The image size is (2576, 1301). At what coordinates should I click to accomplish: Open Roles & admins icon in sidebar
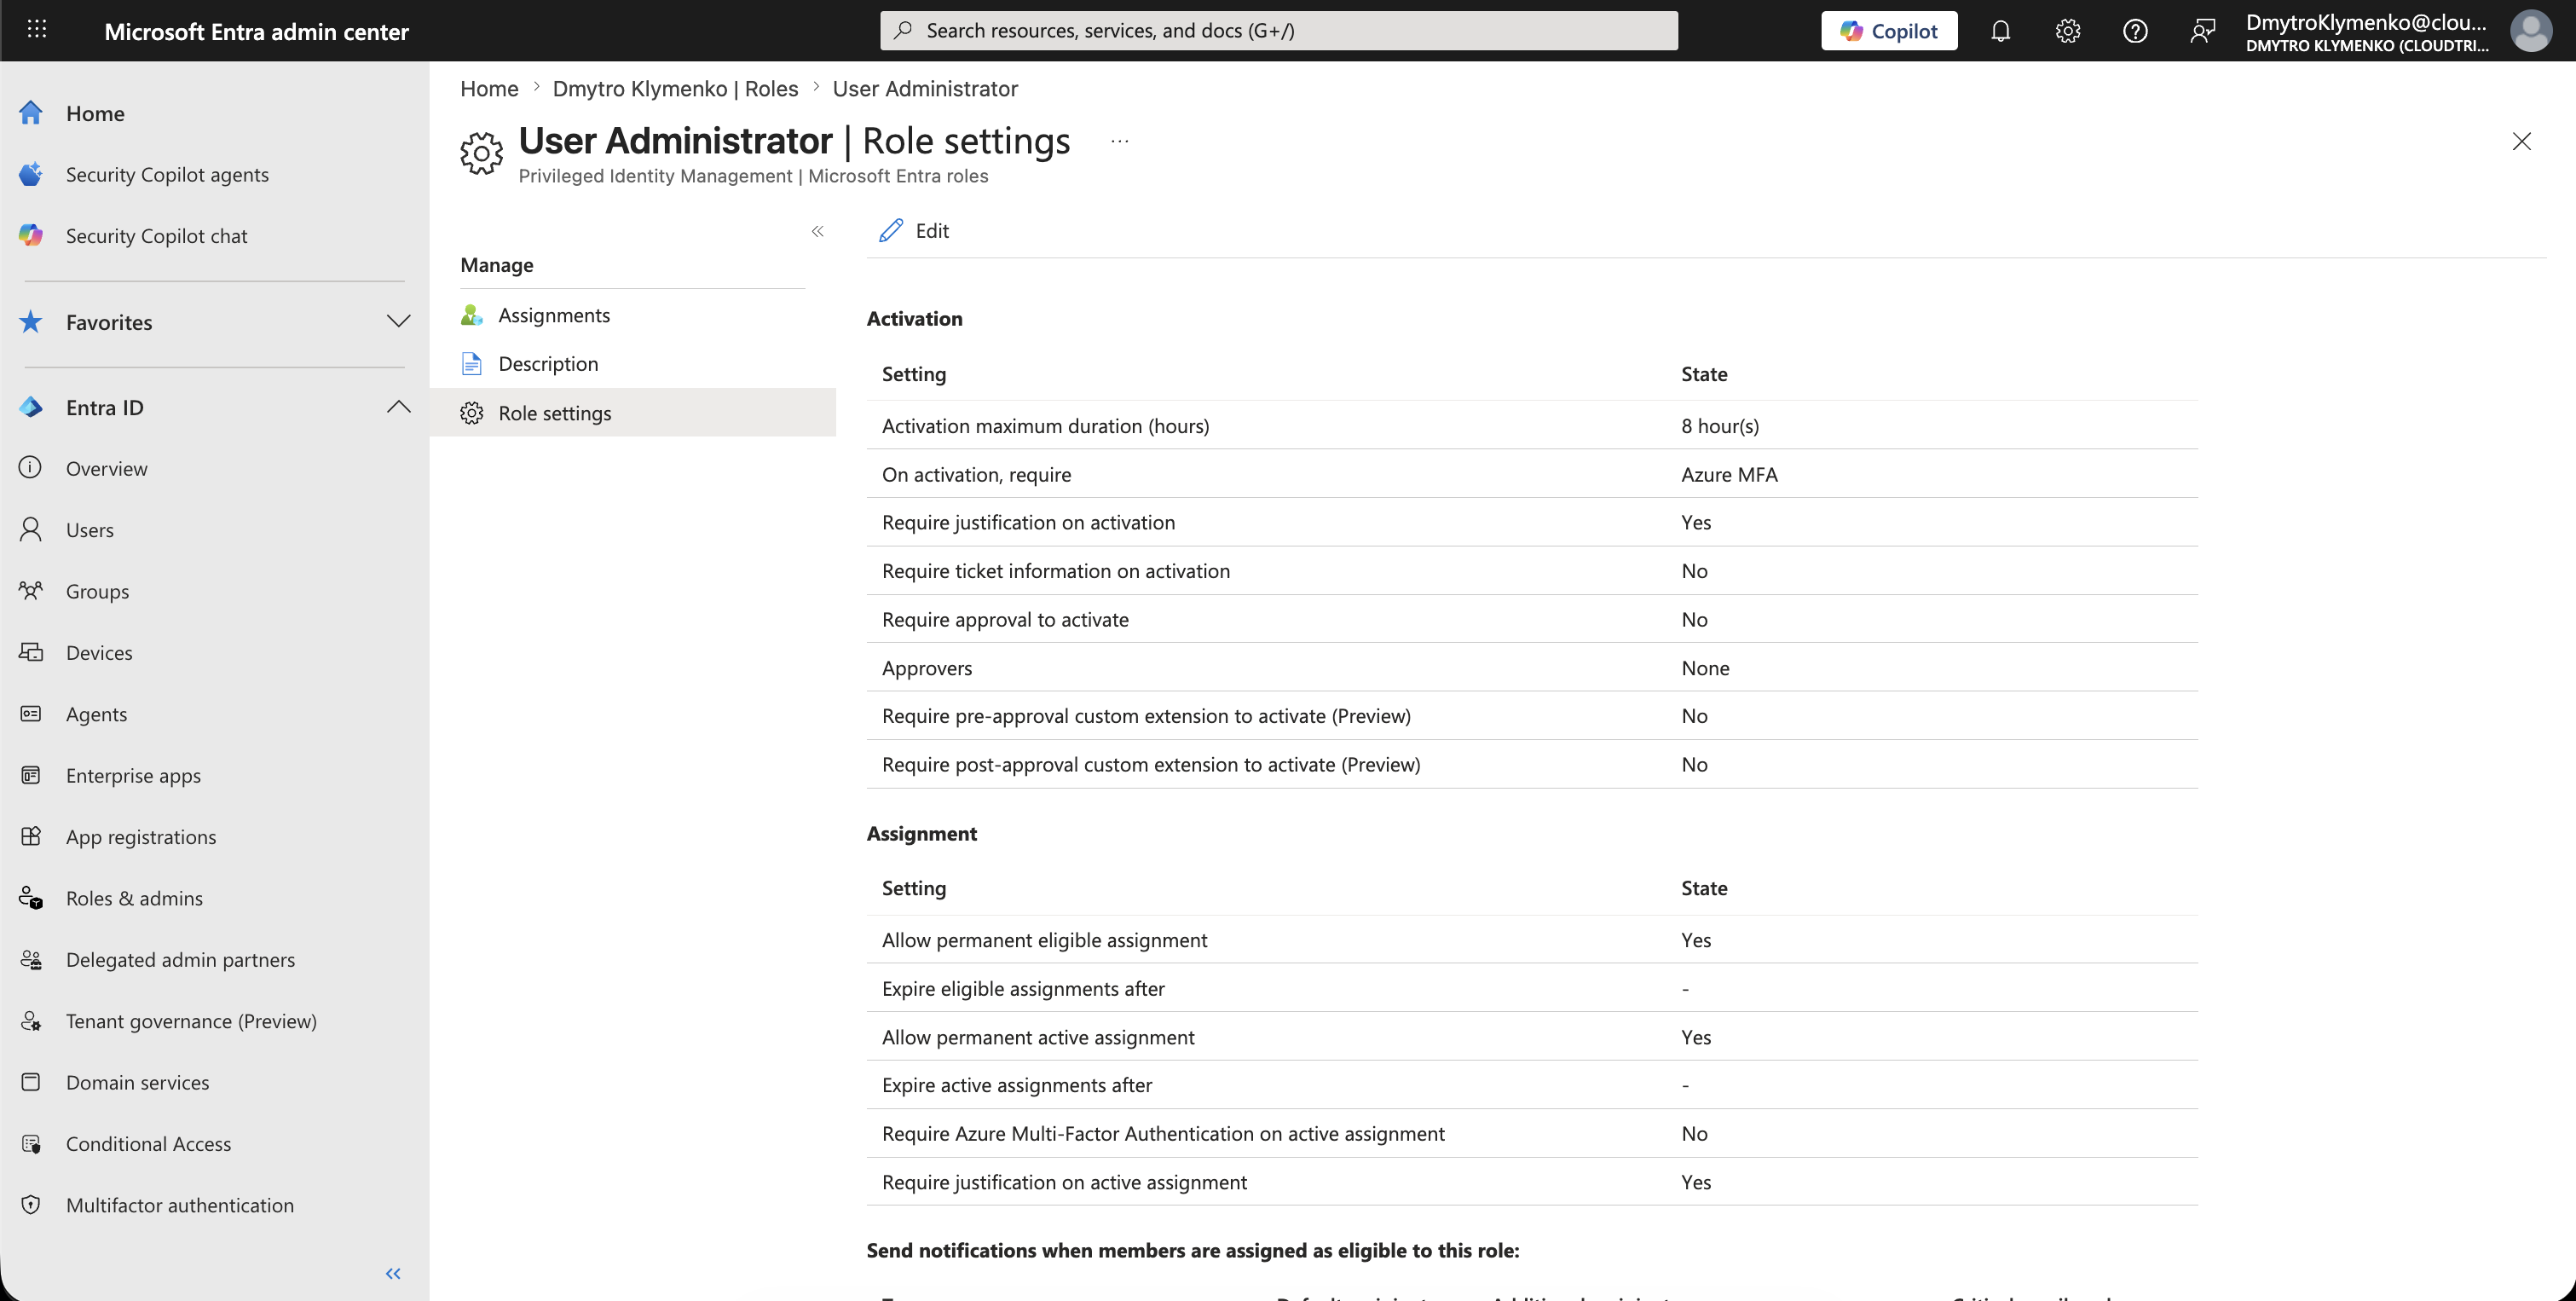(x=31, y=898)
